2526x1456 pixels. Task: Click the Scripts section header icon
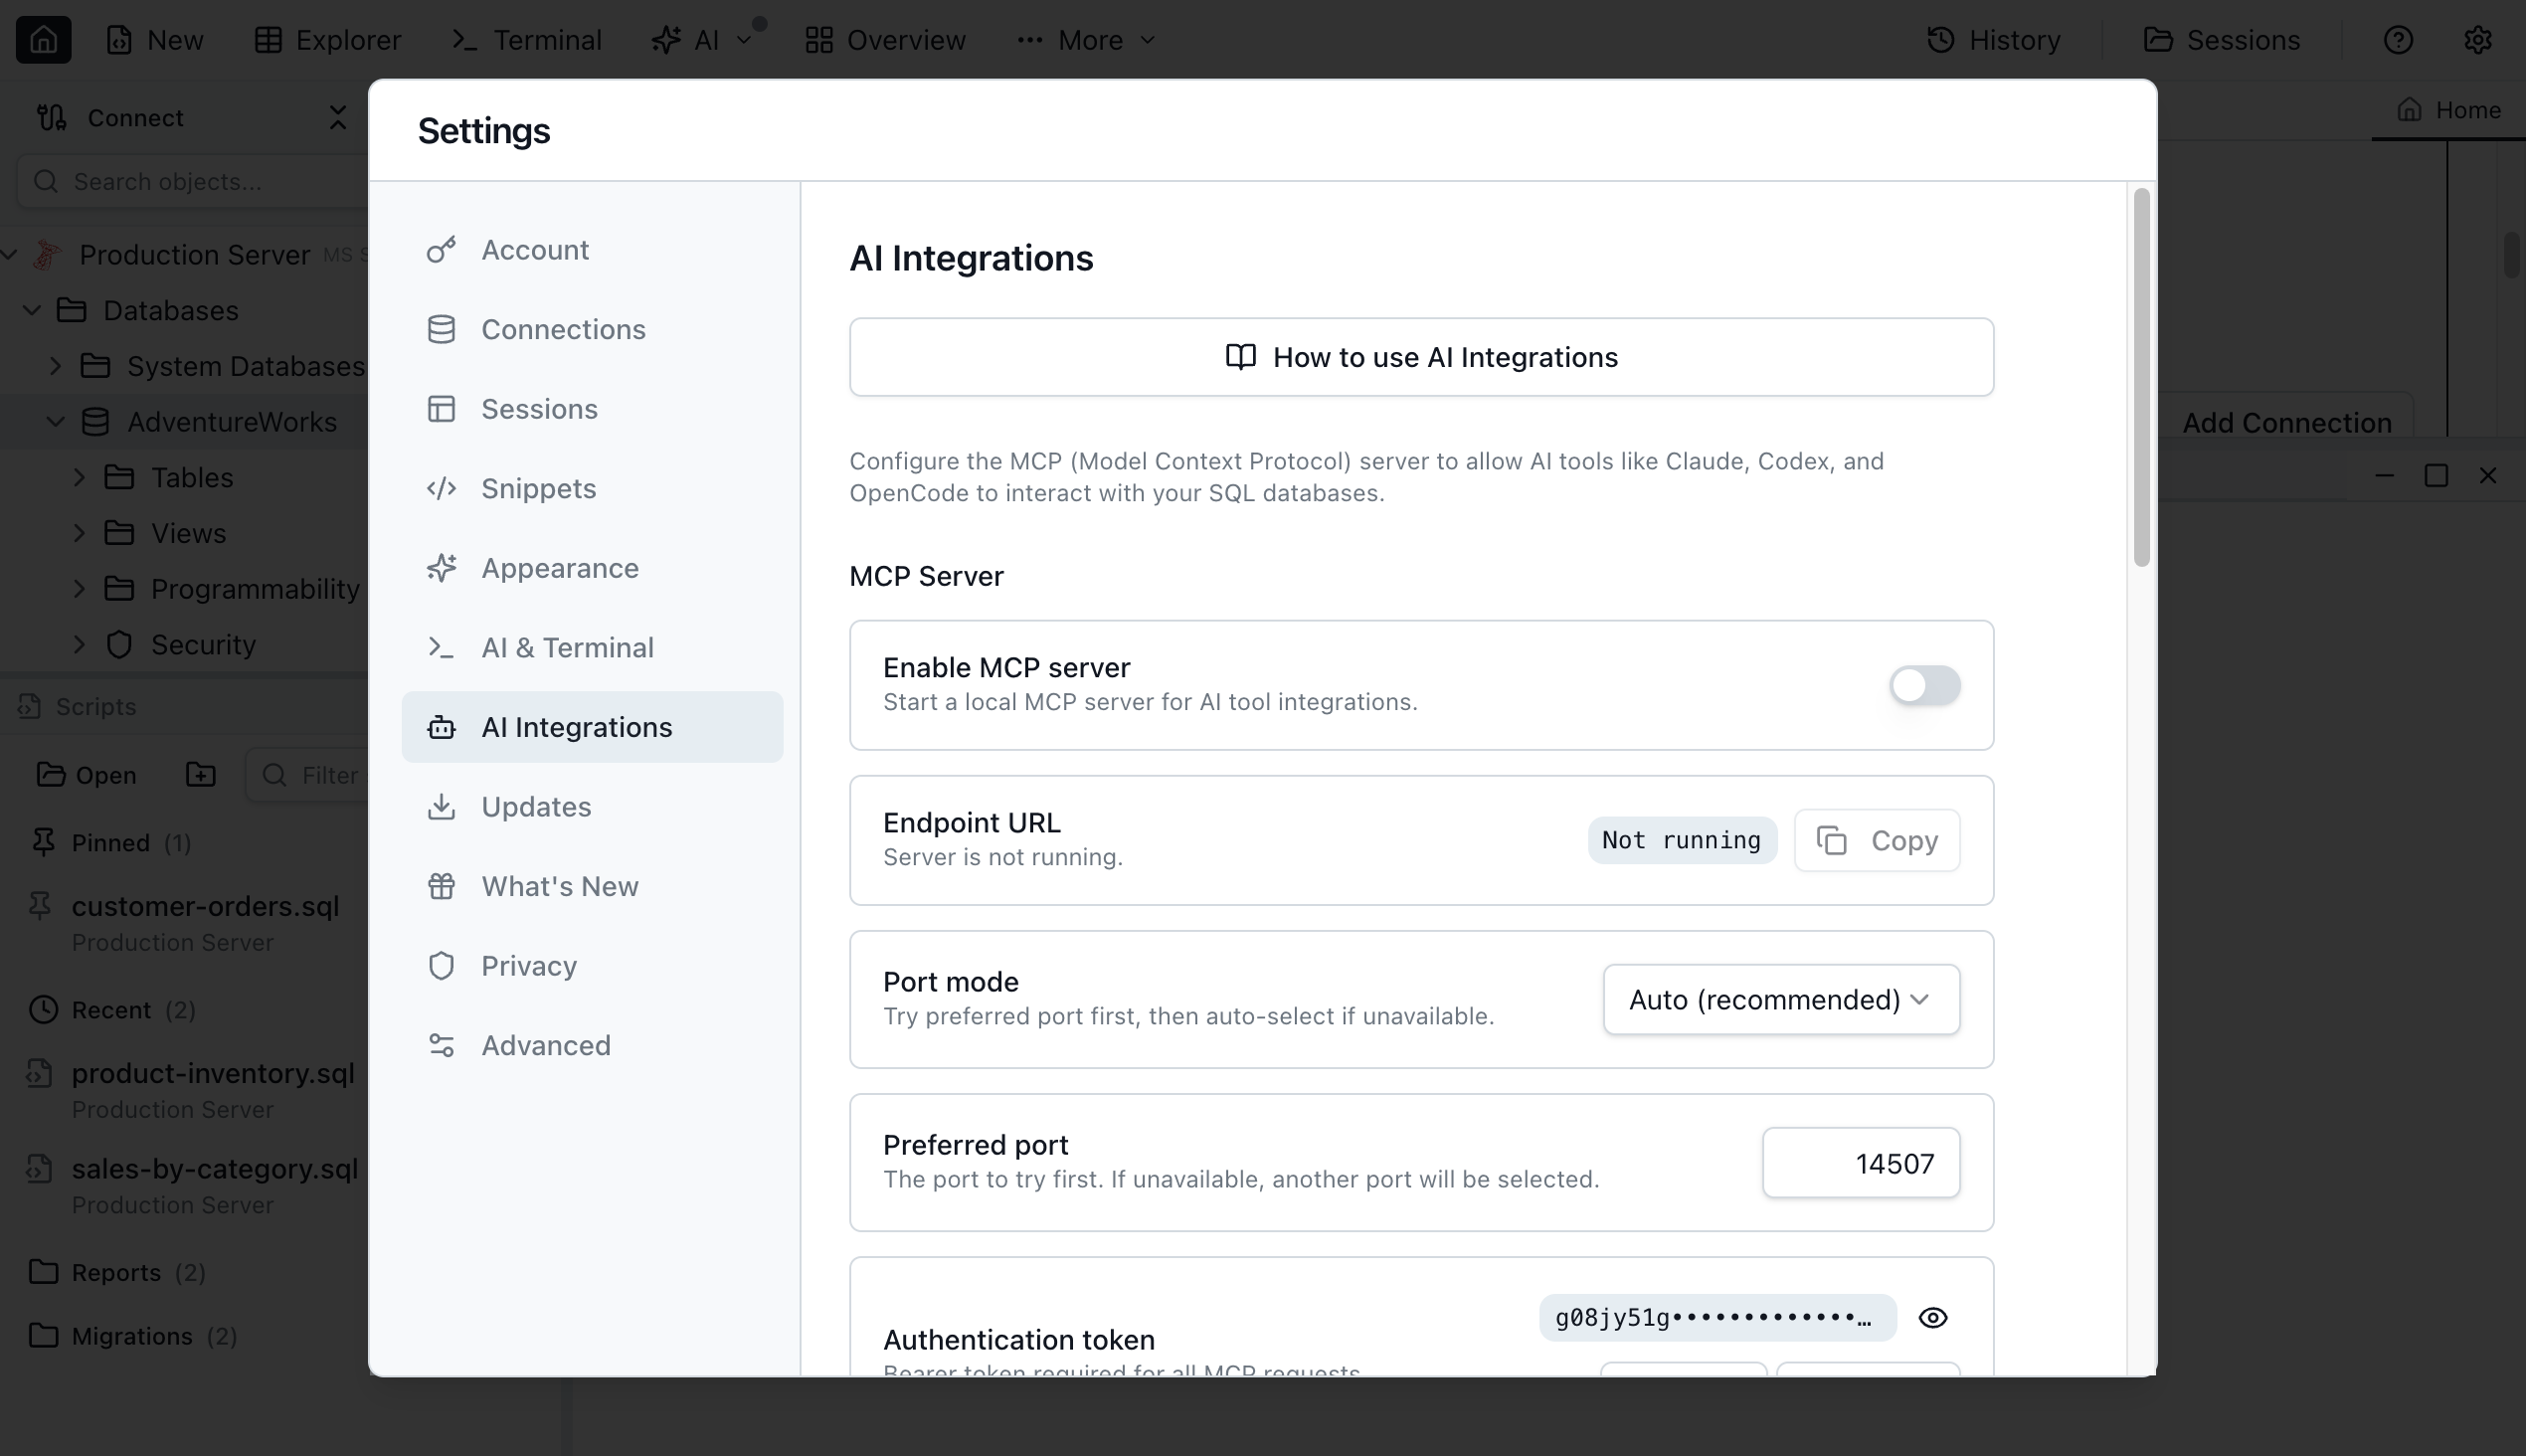29,706
